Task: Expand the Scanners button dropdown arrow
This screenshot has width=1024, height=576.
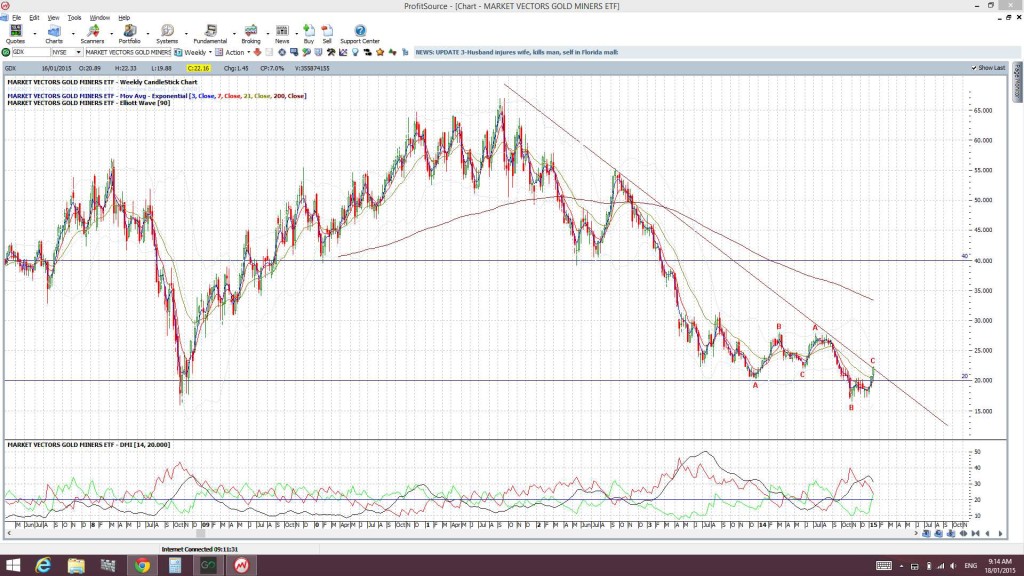Action: (111, 34)
